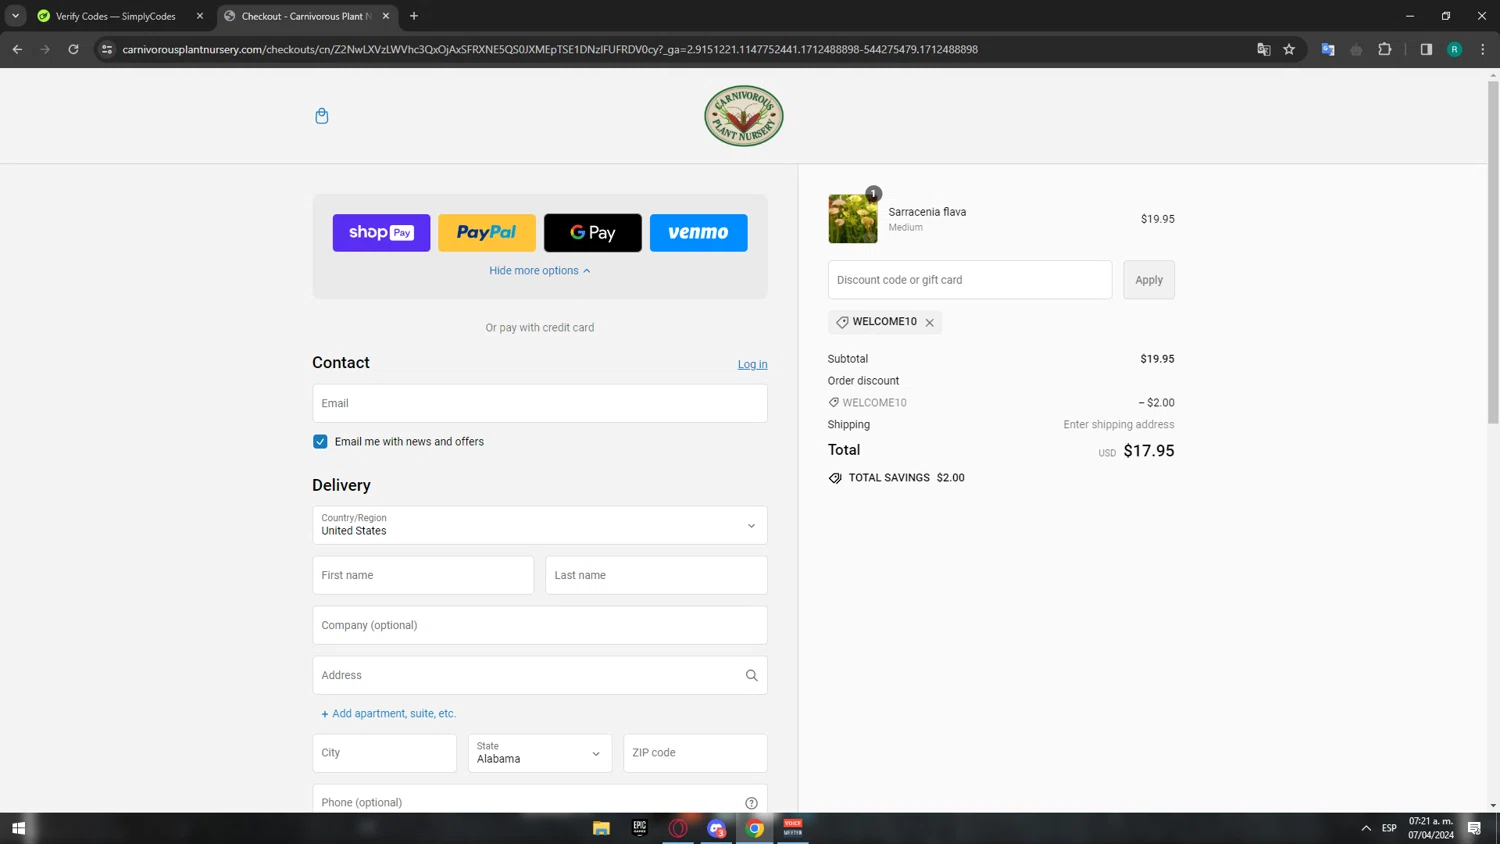Pay with Shop Pay
Image resolution: width=1500 pixels, height=844 pixels.
[x=381, y=232]
